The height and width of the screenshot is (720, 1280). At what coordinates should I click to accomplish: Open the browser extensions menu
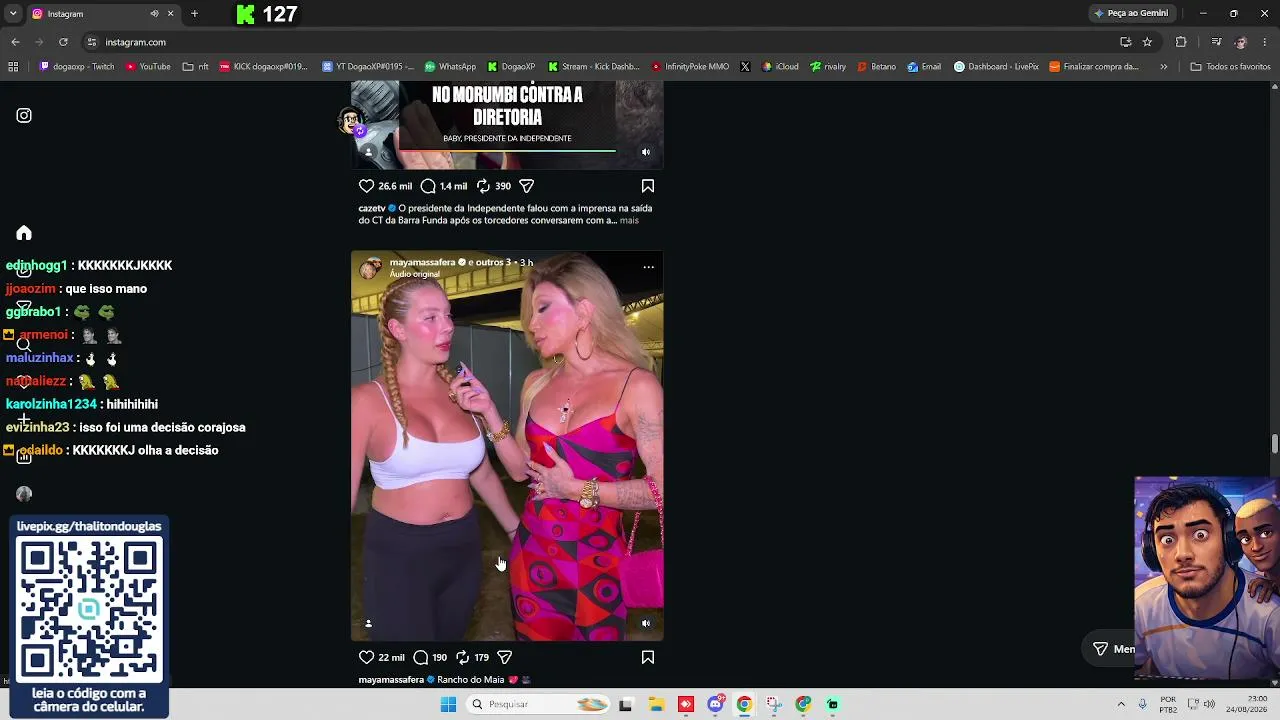[1181, 42]
